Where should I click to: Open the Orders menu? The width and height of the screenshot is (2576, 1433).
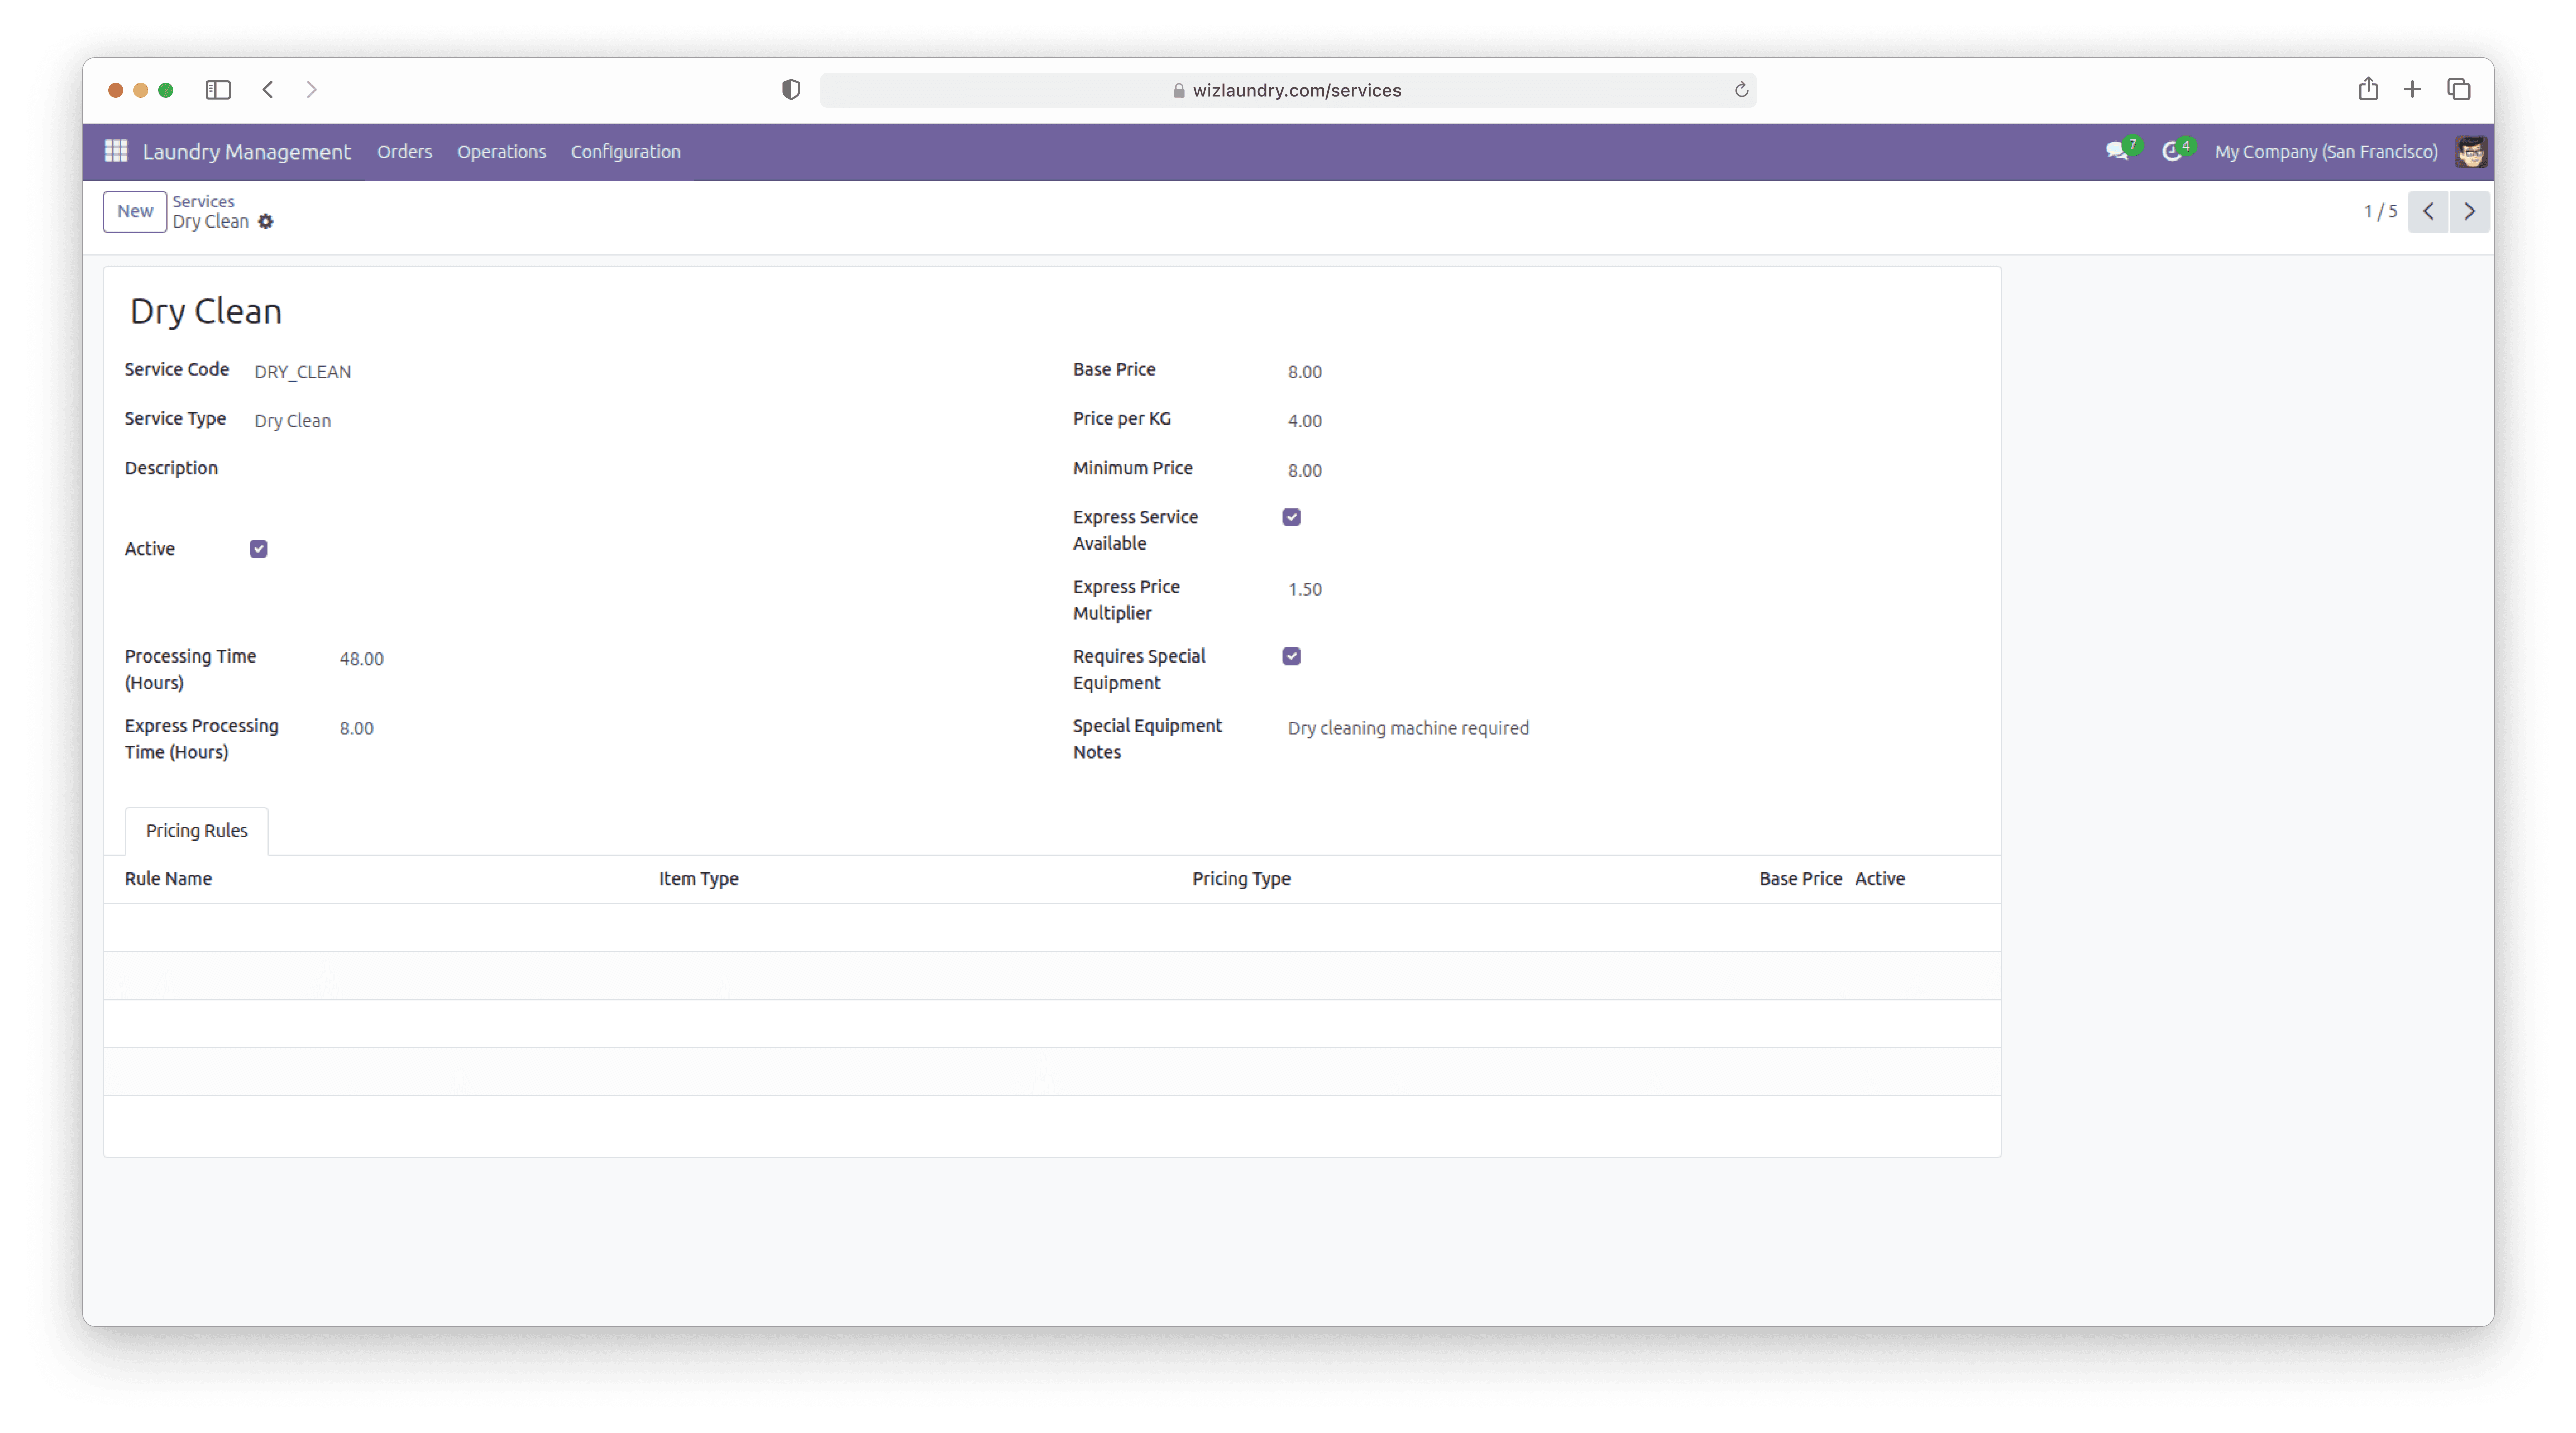[404, 152]
